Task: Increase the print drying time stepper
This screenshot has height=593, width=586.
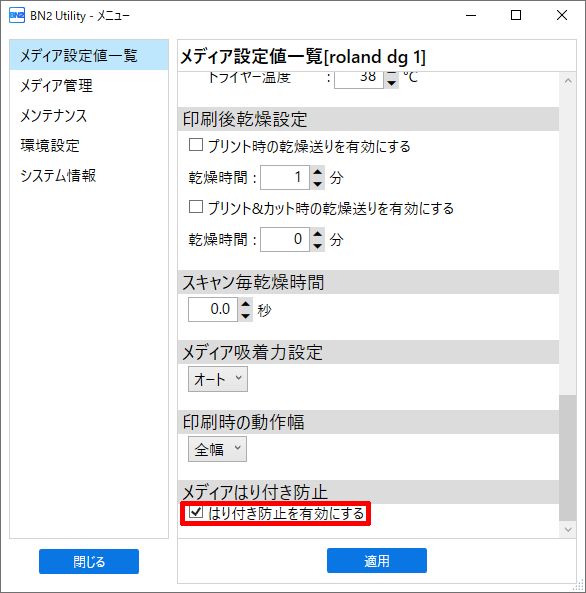Action: tap(317, 172)
